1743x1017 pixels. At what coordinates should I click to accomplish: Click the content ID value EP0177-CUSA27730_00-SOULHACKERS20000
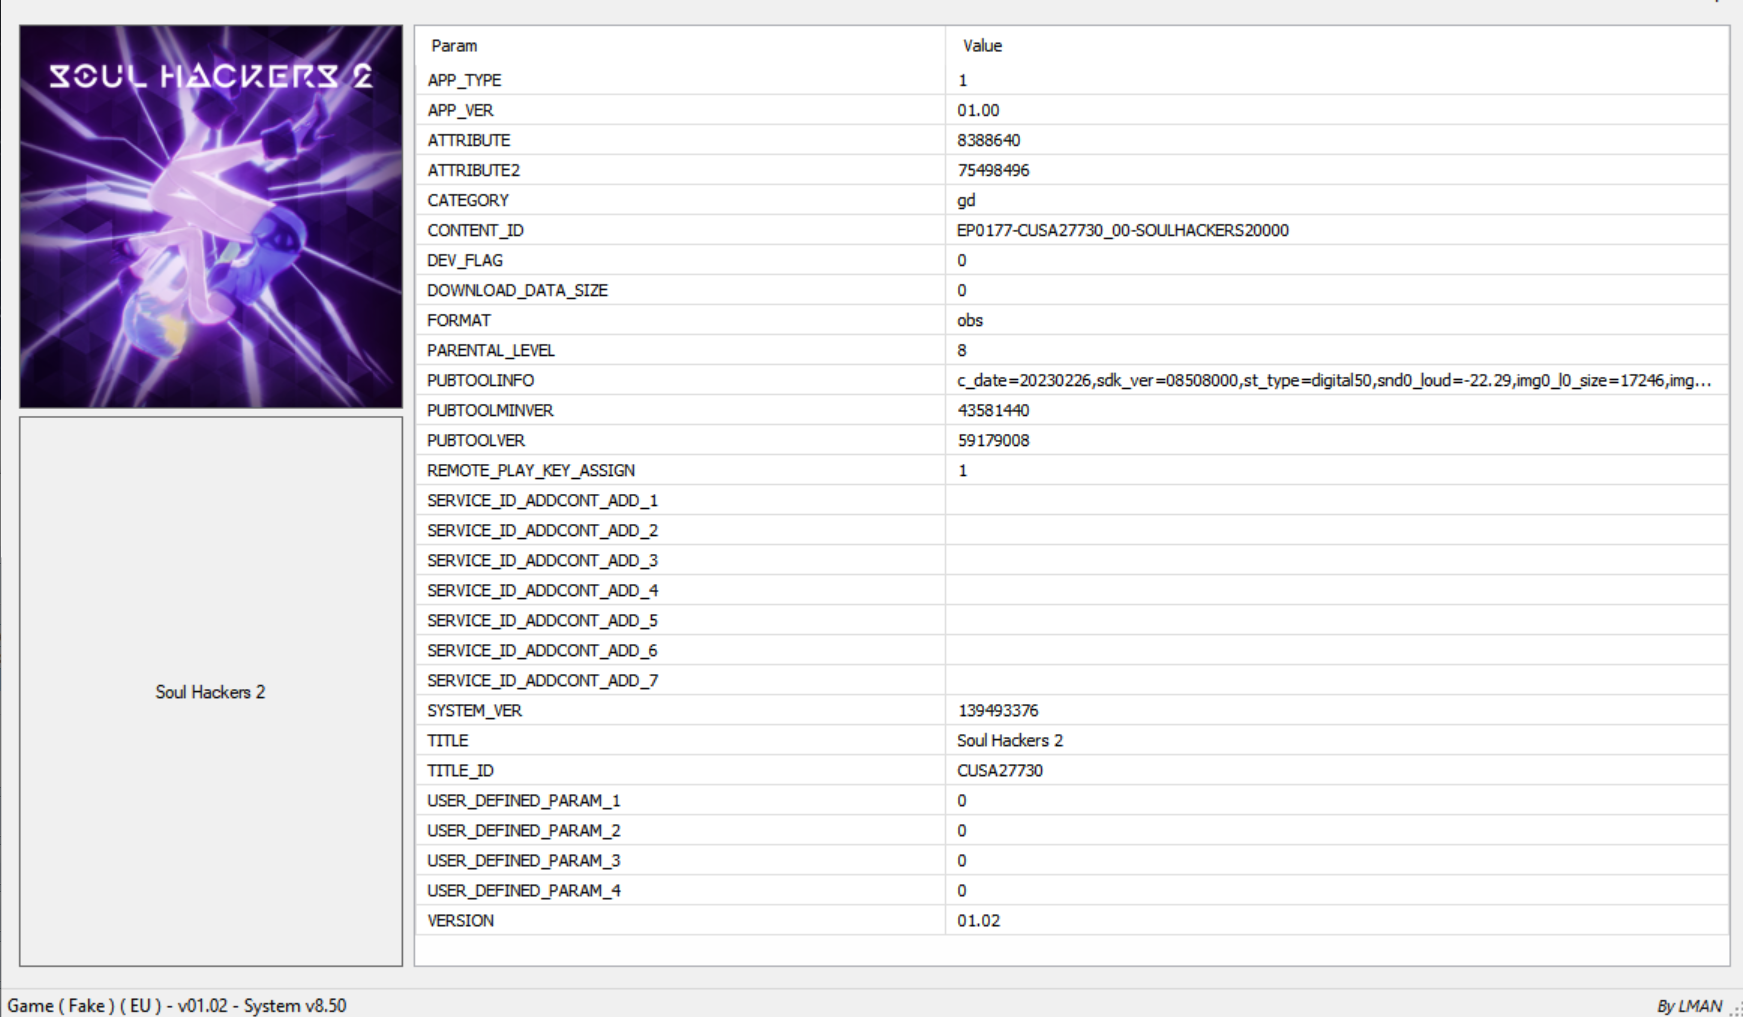click(x=1122, y=230)
